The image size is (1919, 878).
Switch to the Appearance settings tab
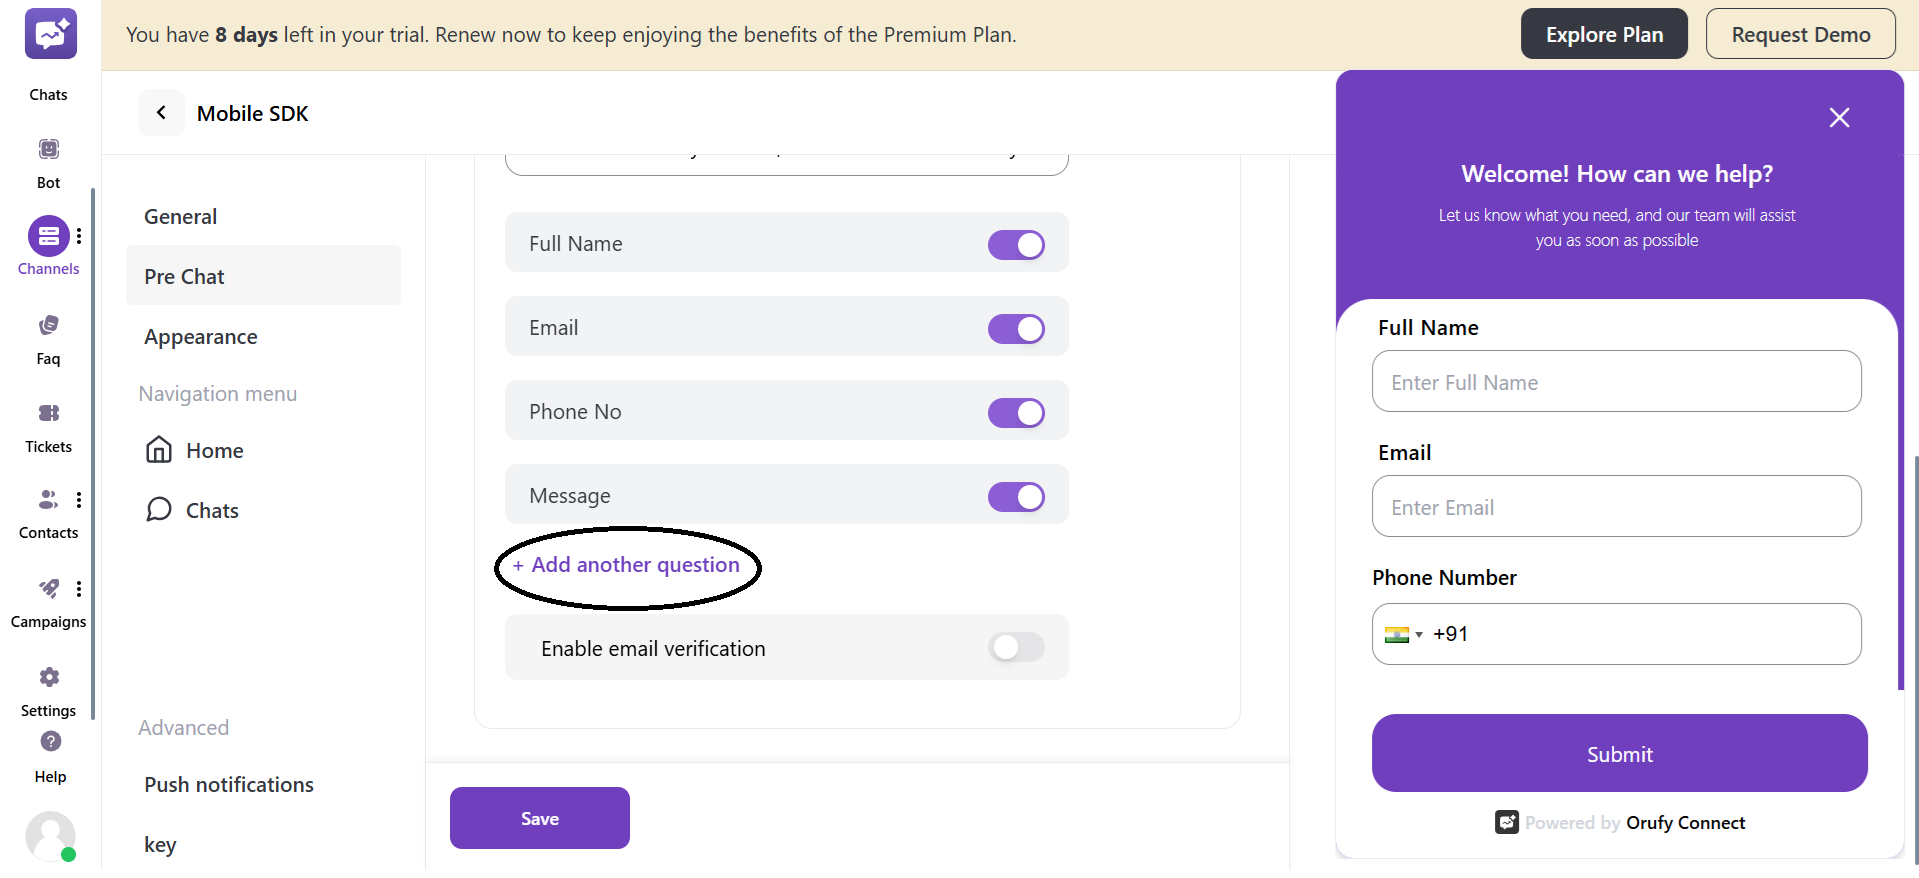pyautogui.click(x=200, y=336)
